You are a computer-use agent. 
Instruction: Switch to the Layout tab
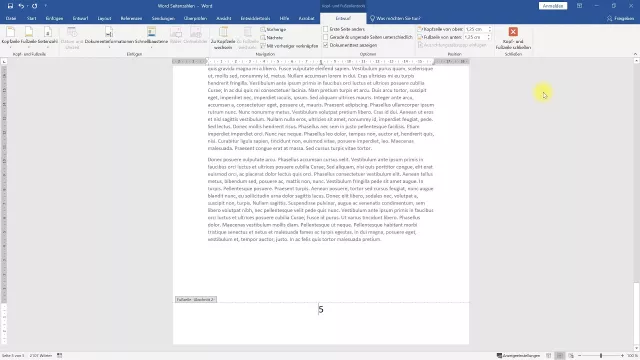[x=104, y=18]
